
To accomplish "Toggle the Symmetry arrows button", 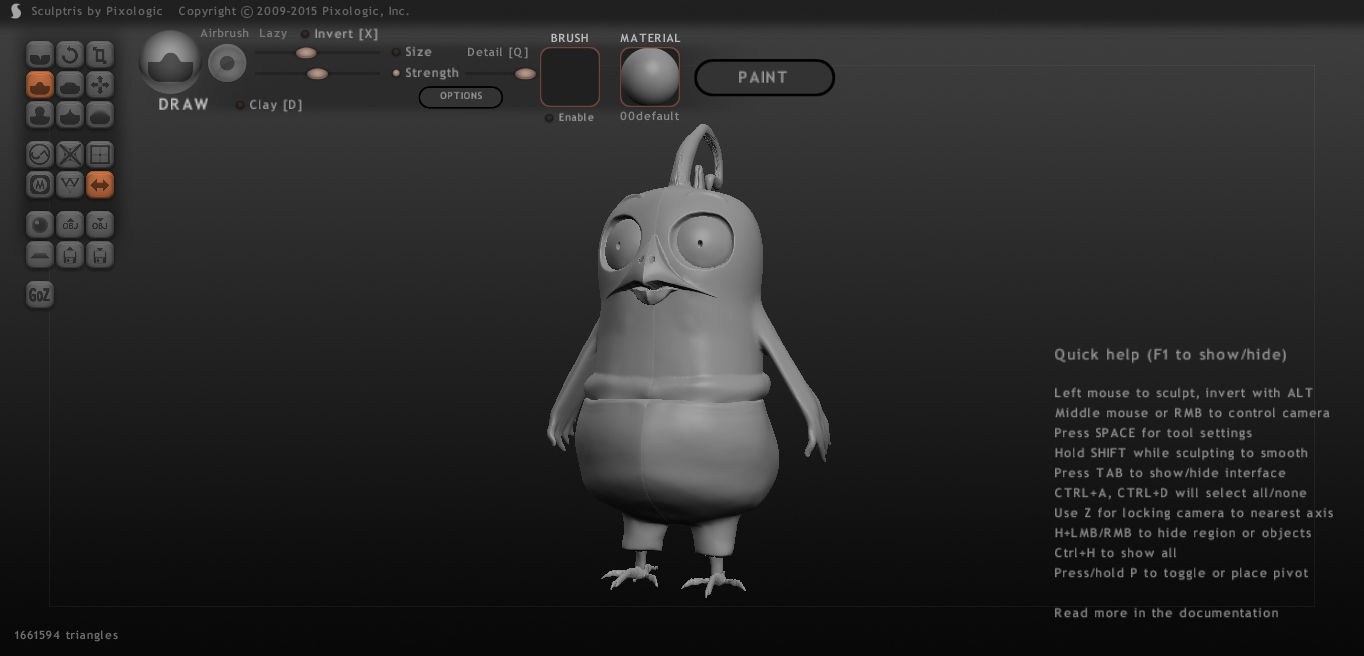I will 100,185.
